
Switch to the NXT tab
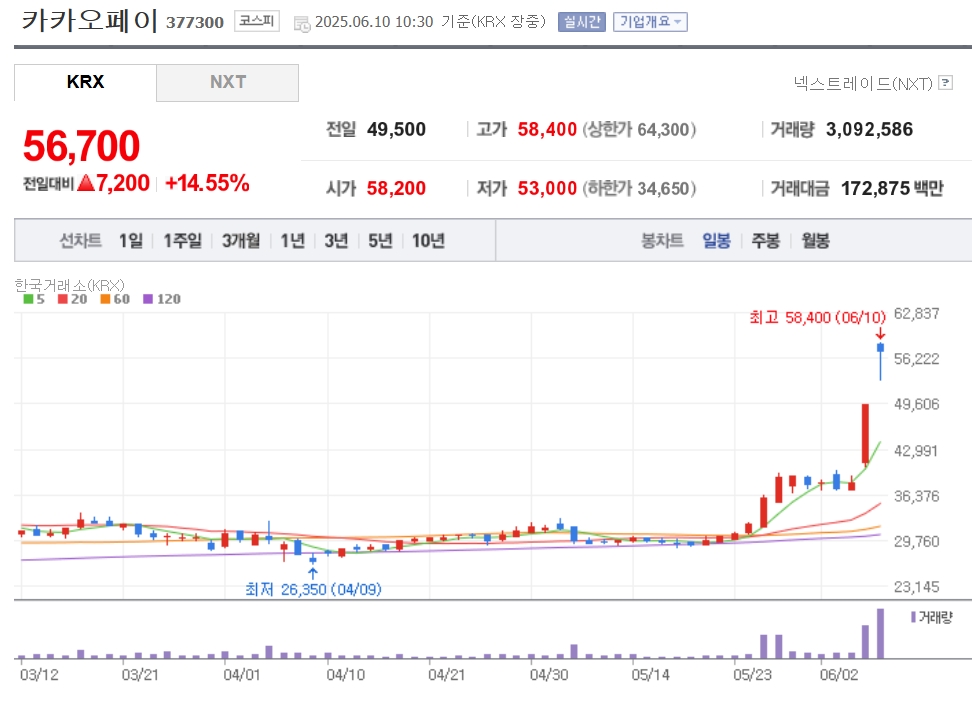coord(228,82)
